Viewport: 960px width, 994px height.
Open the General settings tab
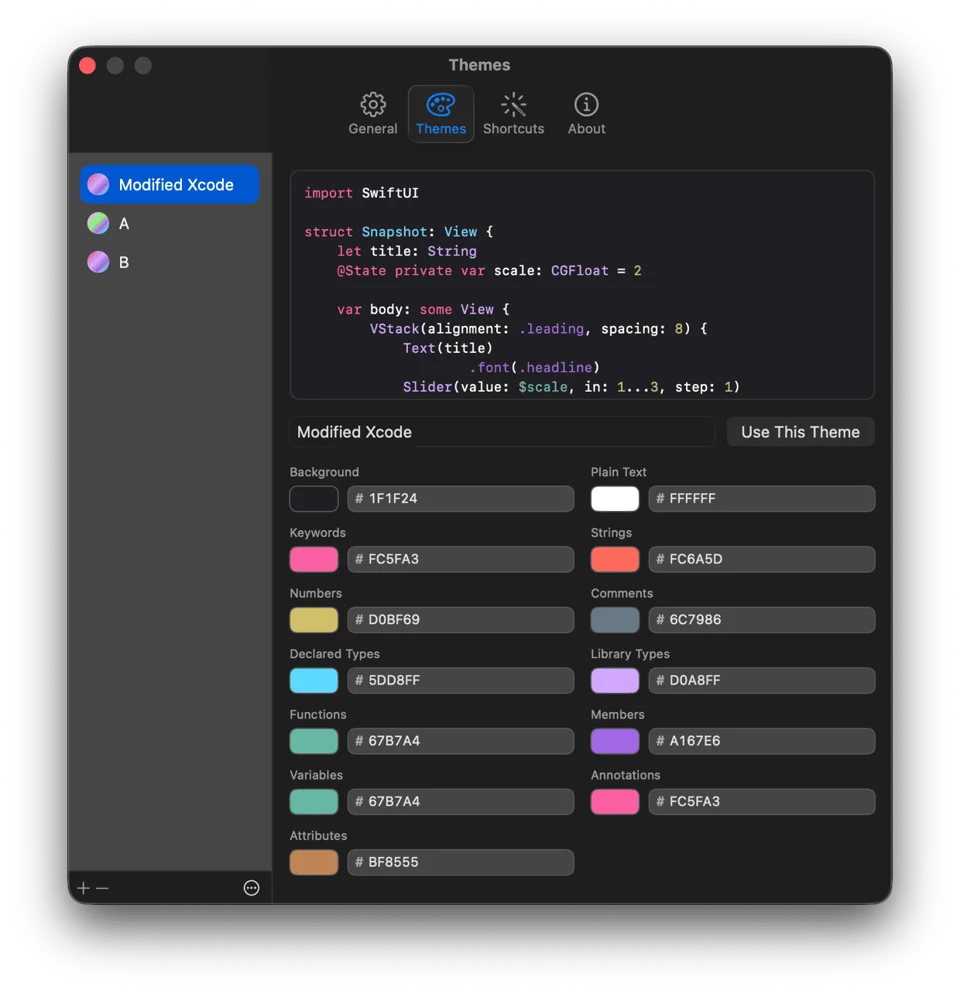click(x=372, y=114)
